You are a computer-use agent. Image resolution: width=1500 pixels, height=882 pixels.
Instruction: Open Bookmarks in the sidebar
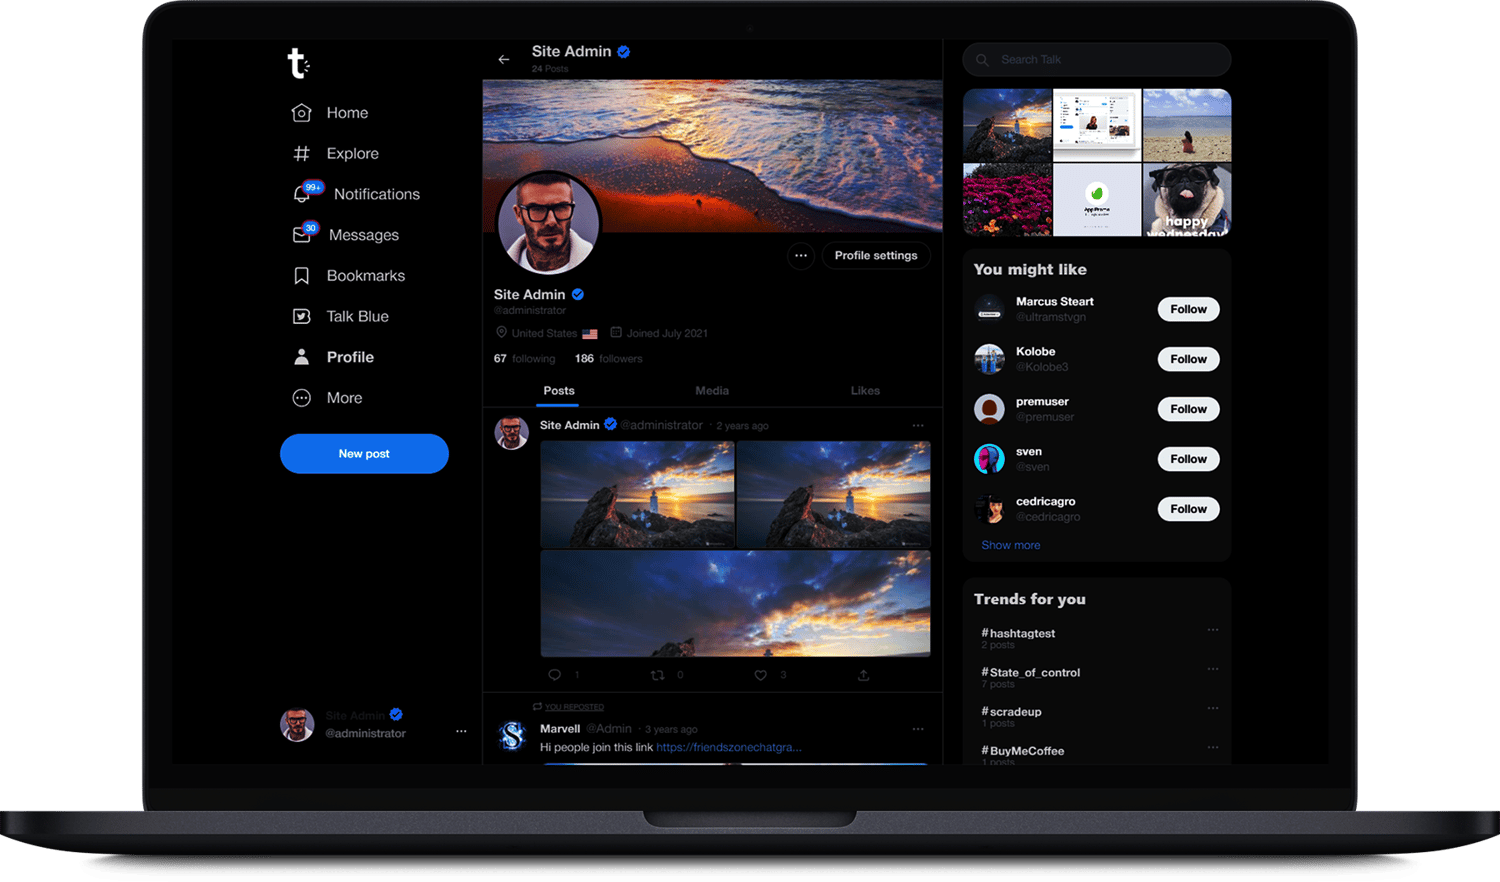348,276
